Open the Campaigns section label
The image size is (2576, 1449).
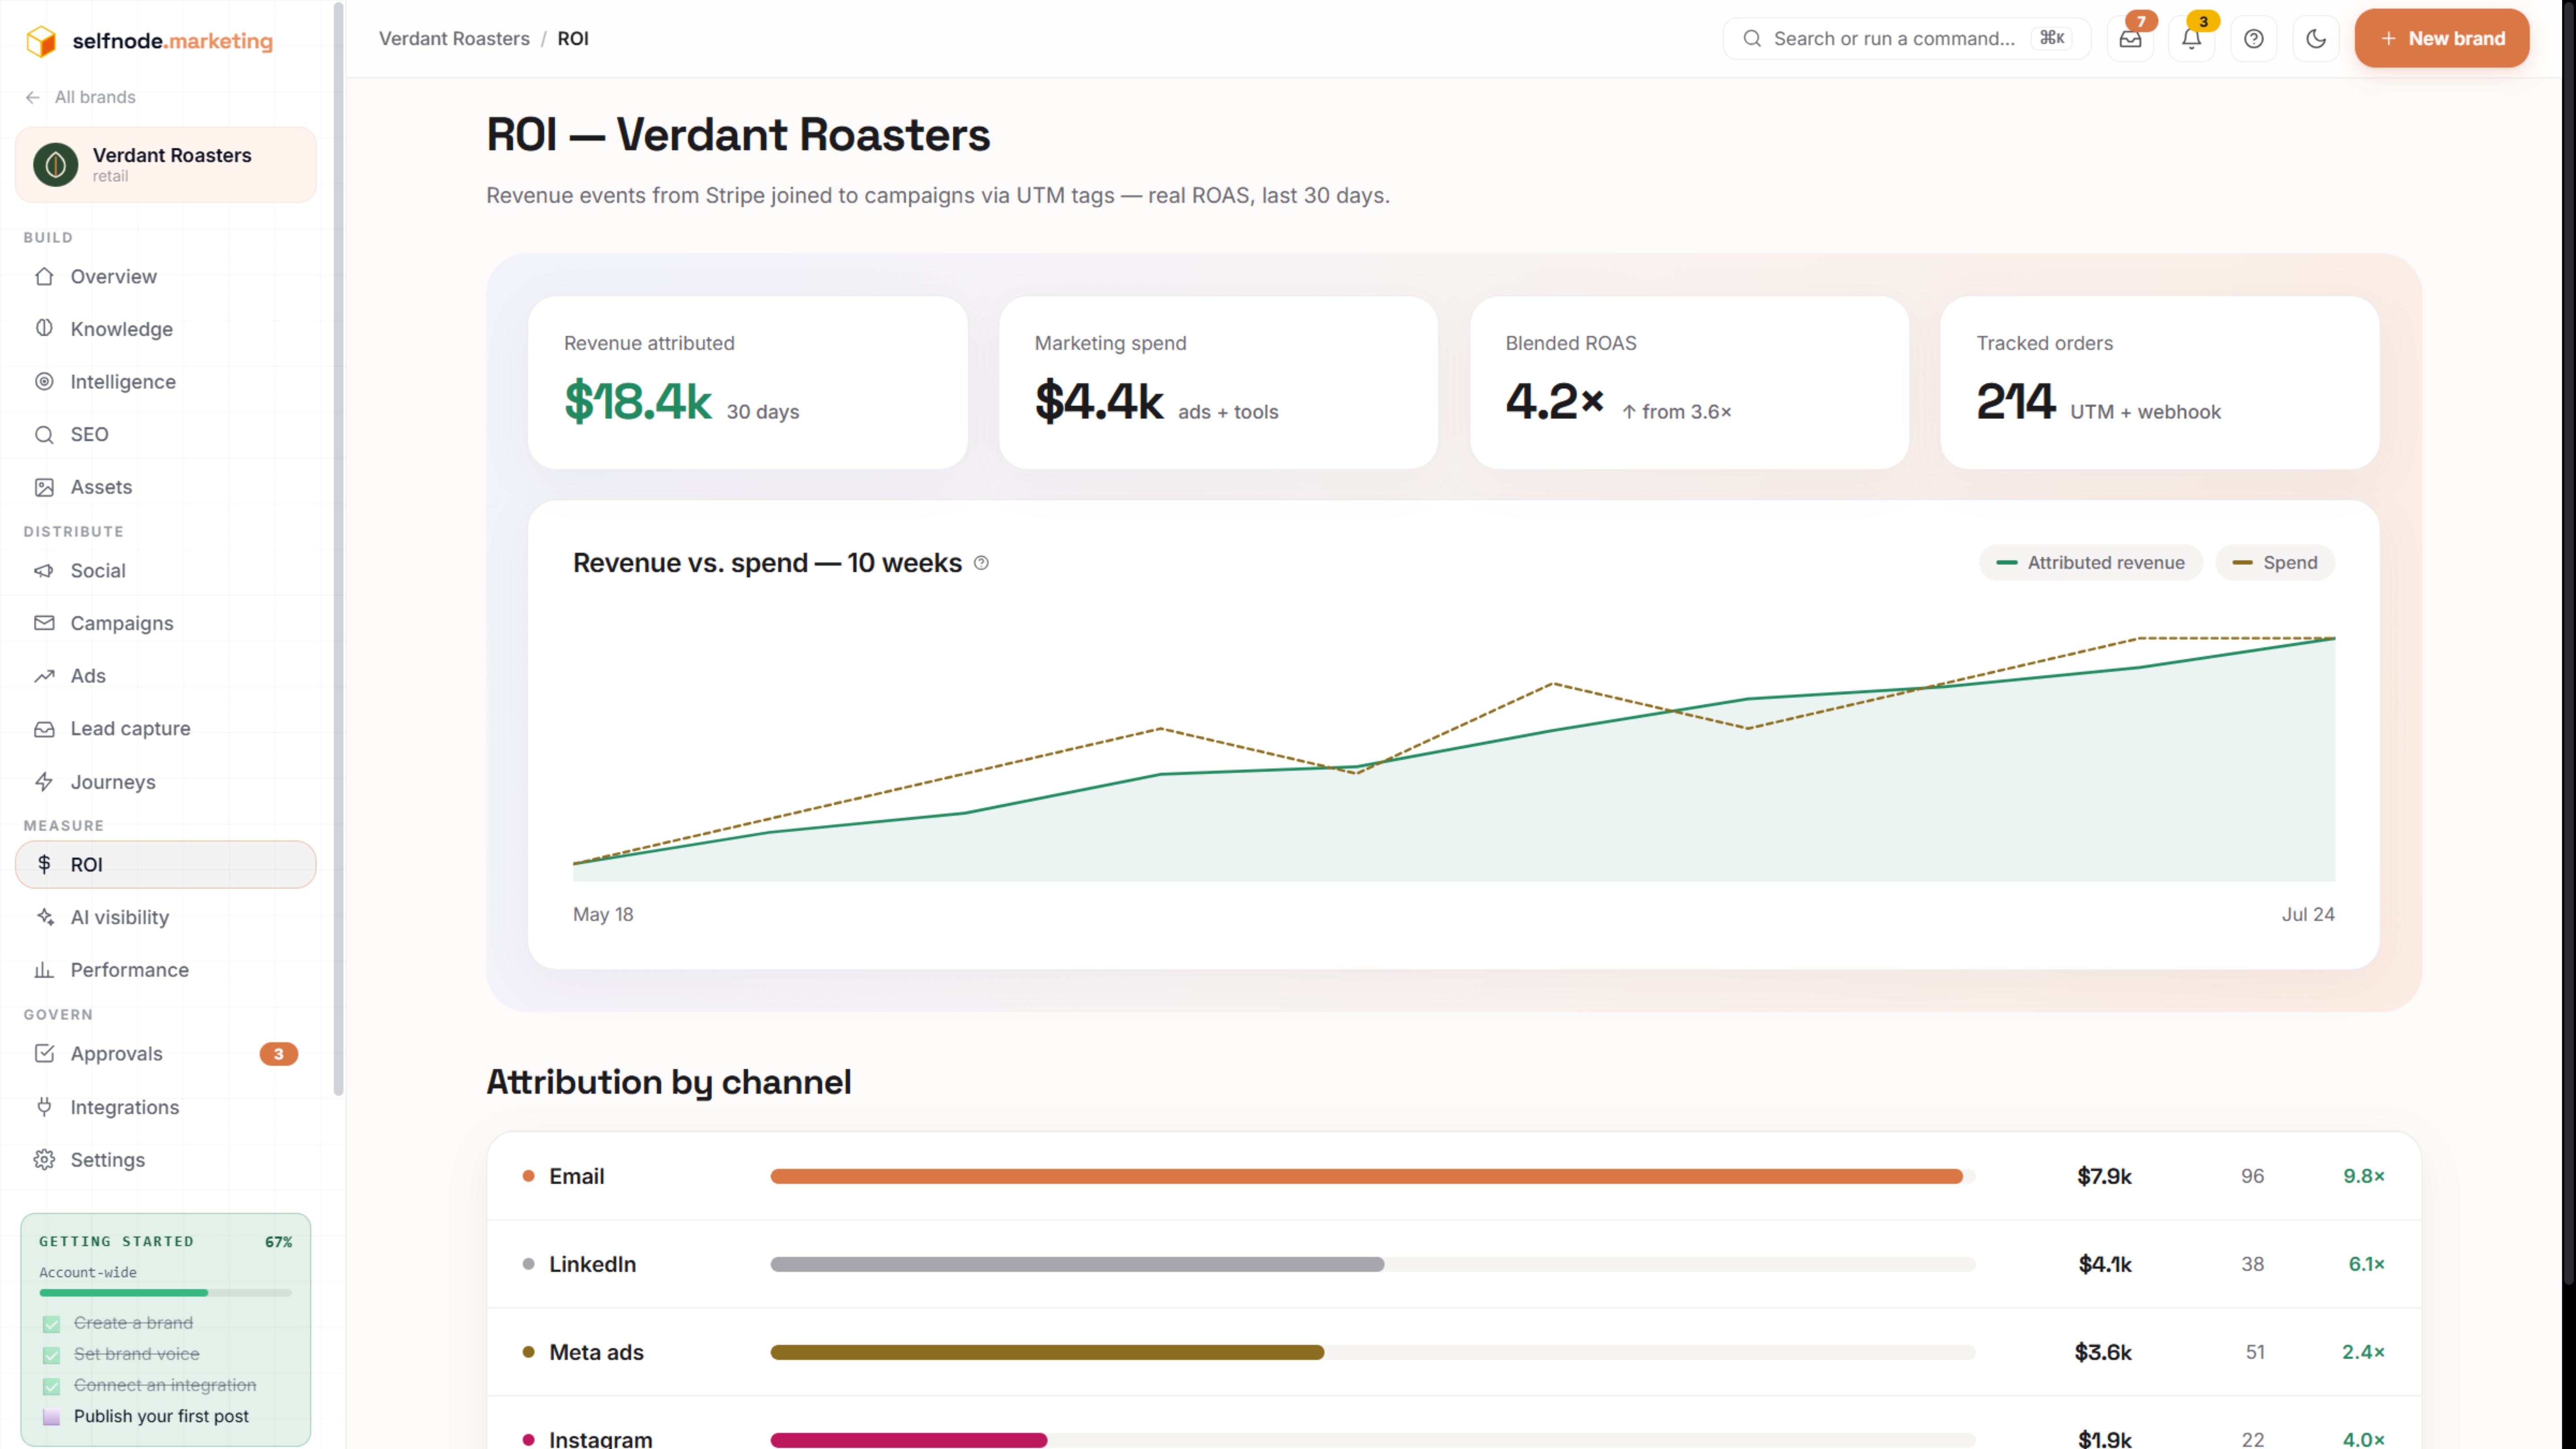coord(122,623)
